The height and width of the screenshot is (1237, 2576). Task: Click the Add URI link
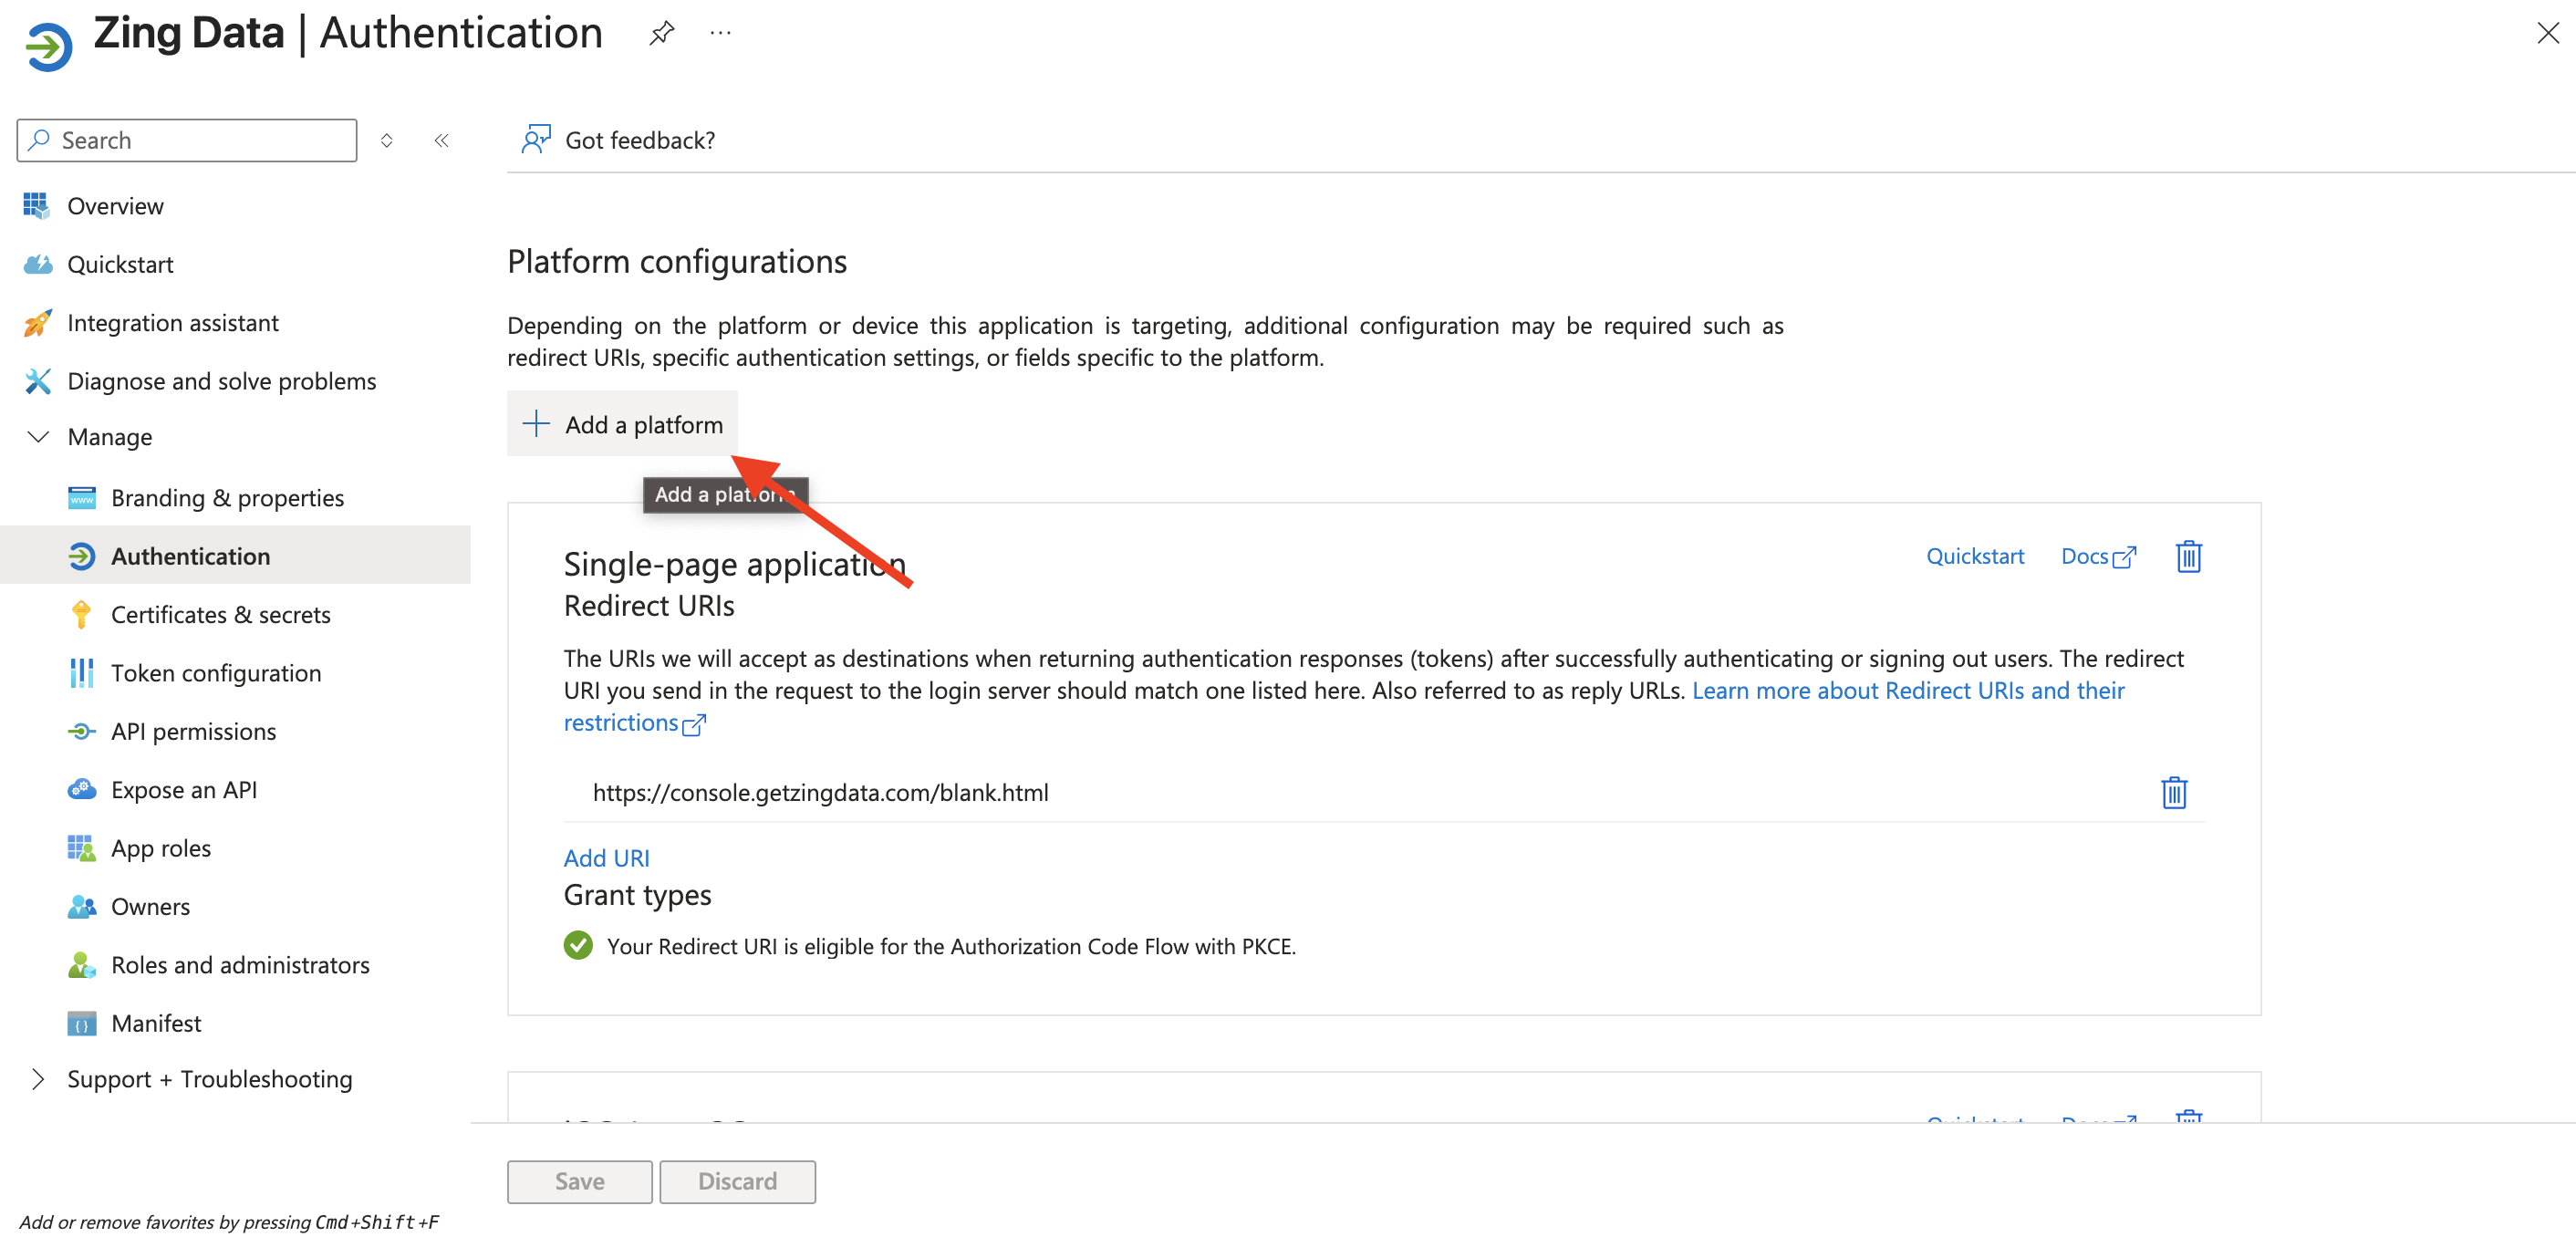(x=606, y=858)
